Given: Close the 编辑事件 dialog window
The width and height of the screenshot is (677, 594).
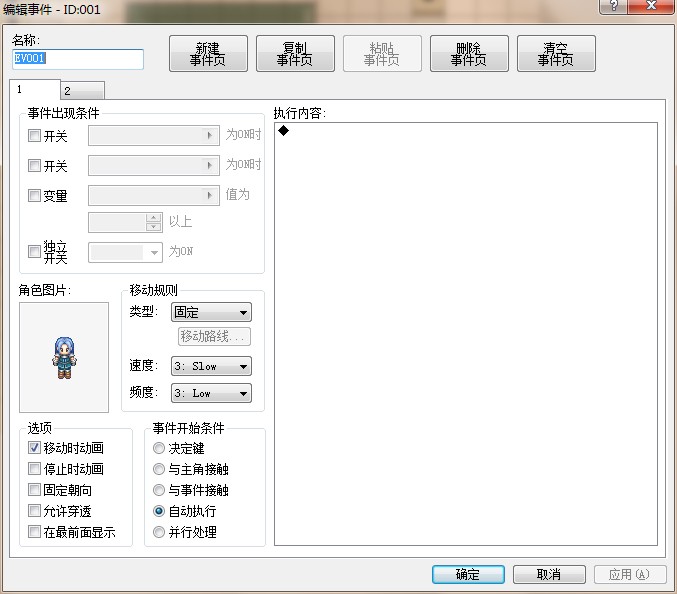Looking at the screenshot, I should [651, 6].
